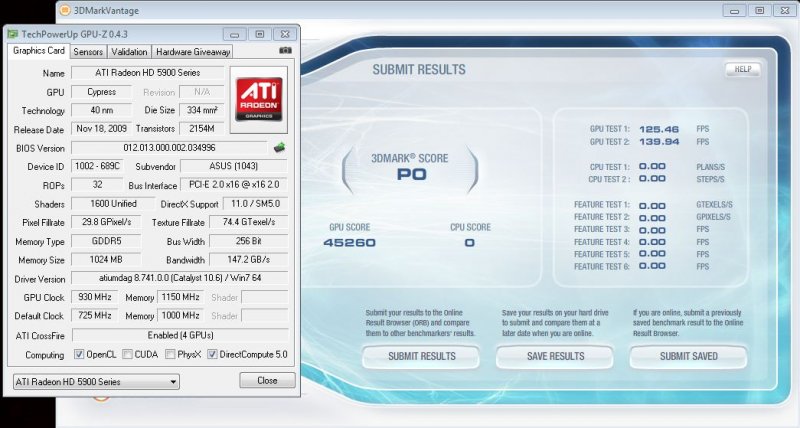800x428 pixels.
Task: Click the BIOS Version field
Action: coord(169,148)
